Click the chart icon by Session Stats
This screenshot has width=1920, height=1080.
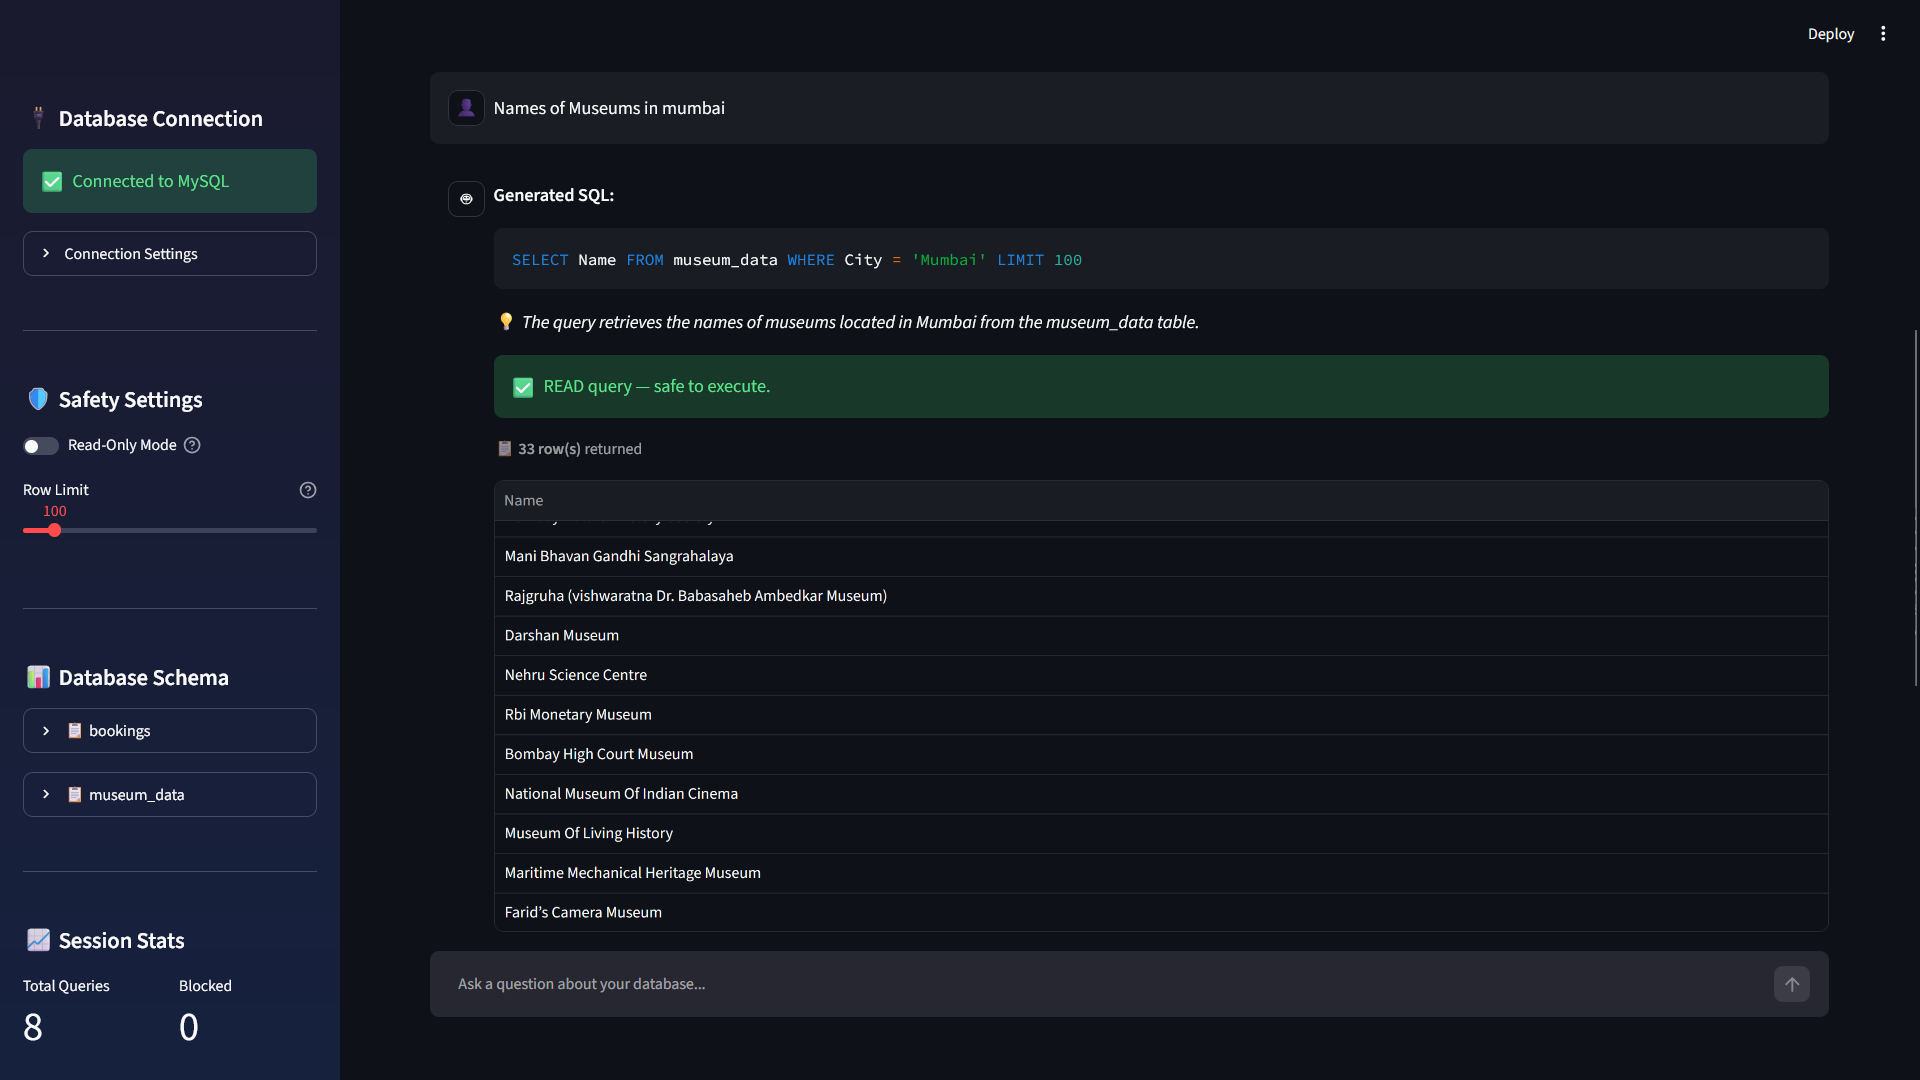pos(38,940)
